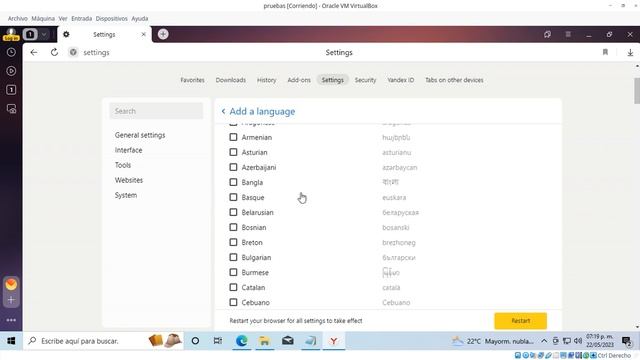Click the page vertical scrollbar thumb

[637, 91]
